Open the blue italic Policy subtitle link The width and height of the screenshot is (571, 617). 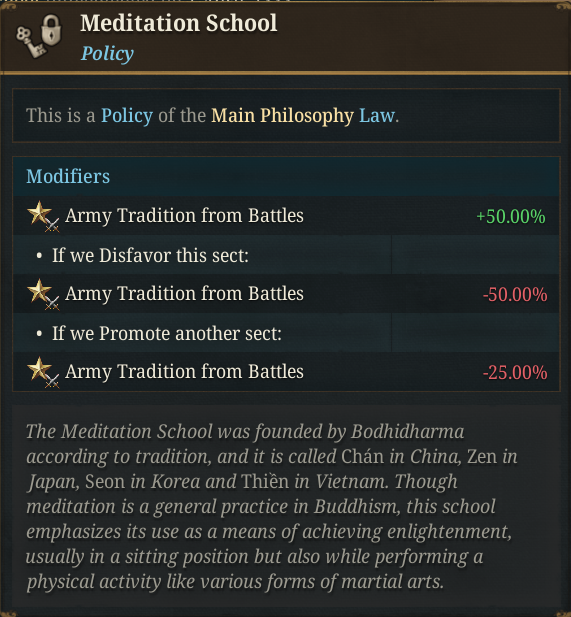[x=107, y=54]
